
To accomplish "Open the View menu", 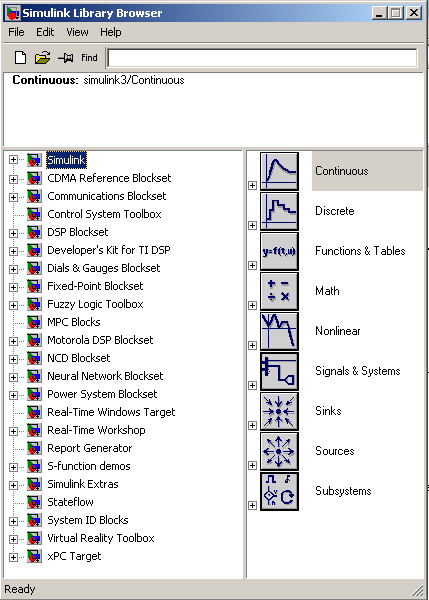I will (x=77, y=32).
